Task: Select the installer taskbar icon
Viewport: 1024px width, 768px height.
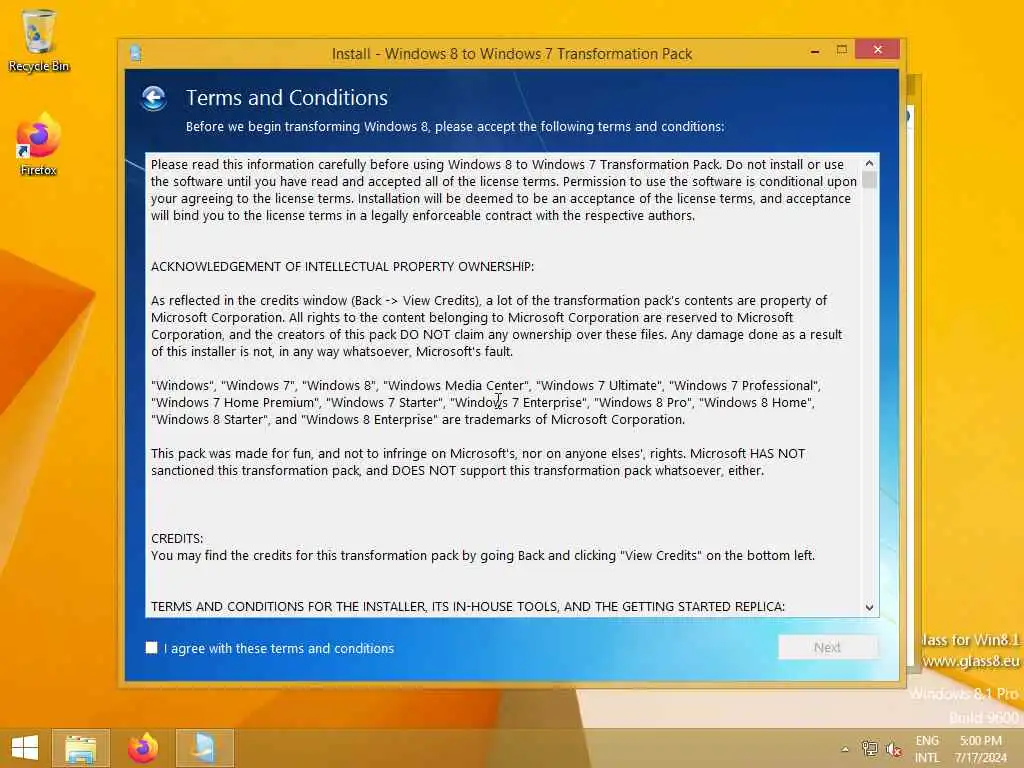Action: click(204, 748)
